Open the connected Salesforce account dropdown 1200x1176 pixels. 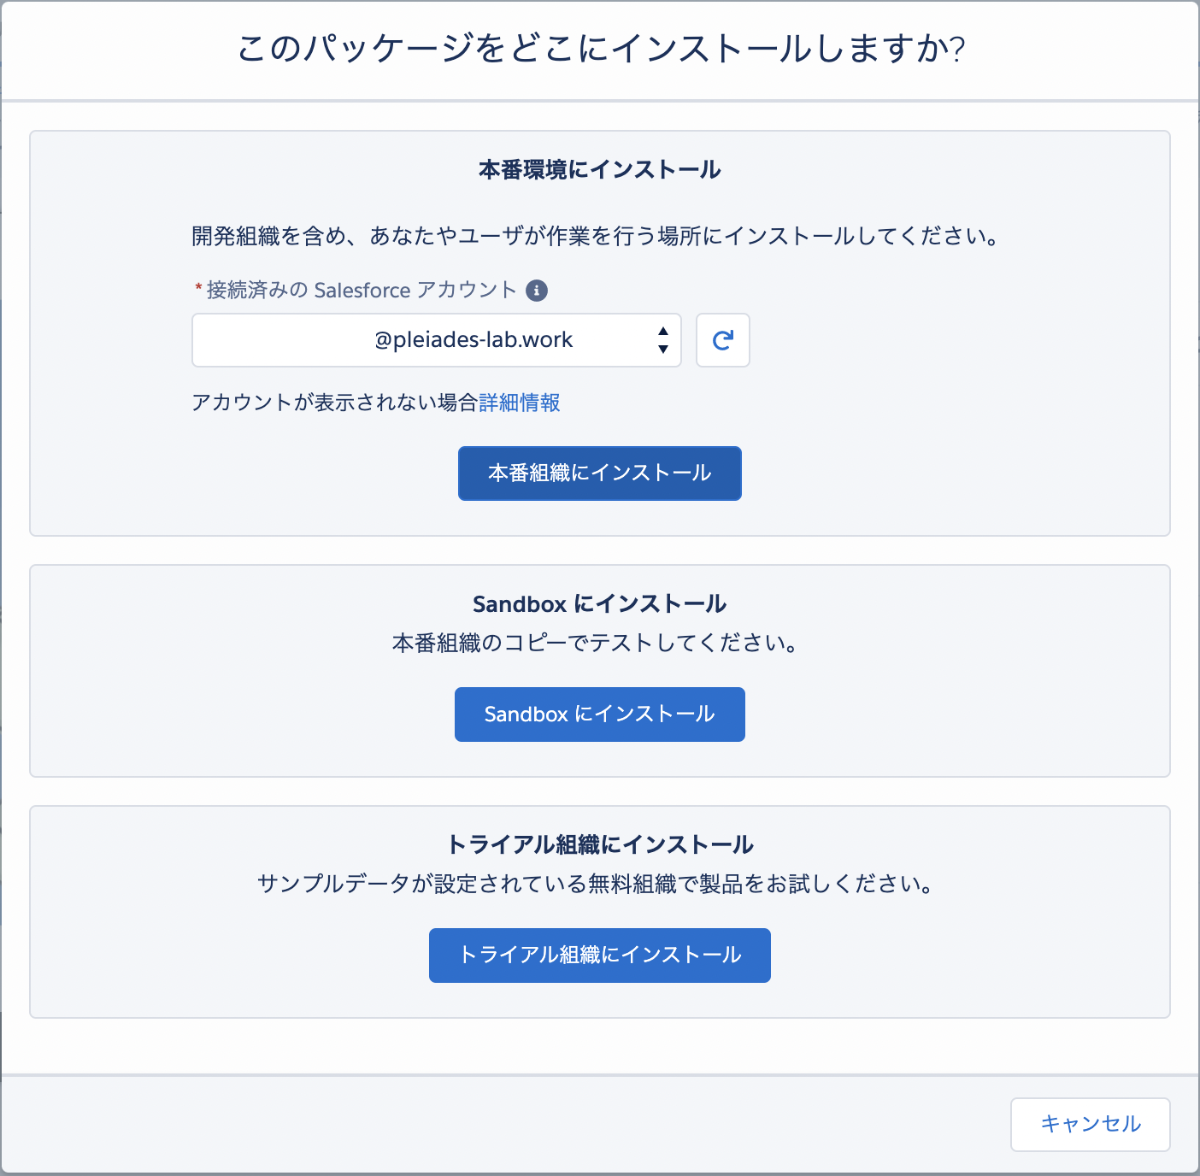(436, 340)
